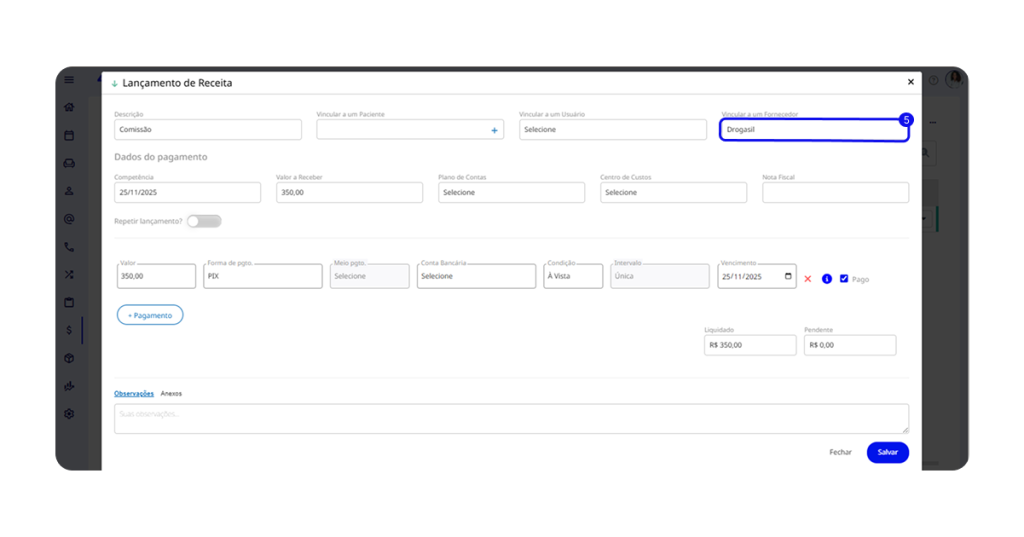Open the phone icon in the sidebar
1024x537 pixels.
(69, 246)
